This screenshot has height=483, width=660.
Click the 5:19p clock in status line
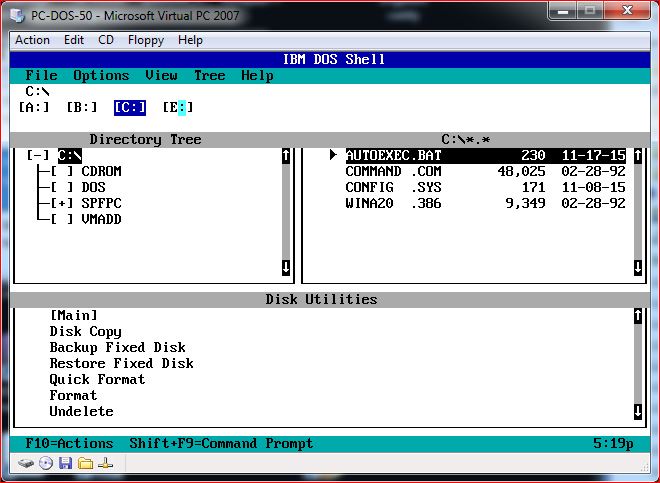tap(613, 444)
